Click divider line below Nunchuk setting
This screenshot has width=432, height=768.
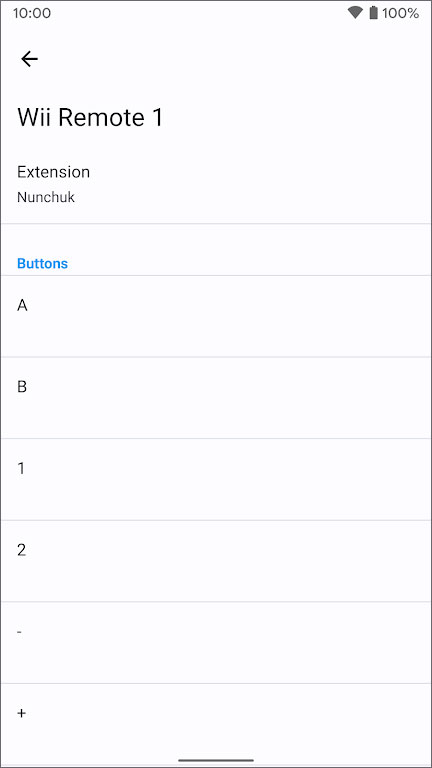(216, 224)
